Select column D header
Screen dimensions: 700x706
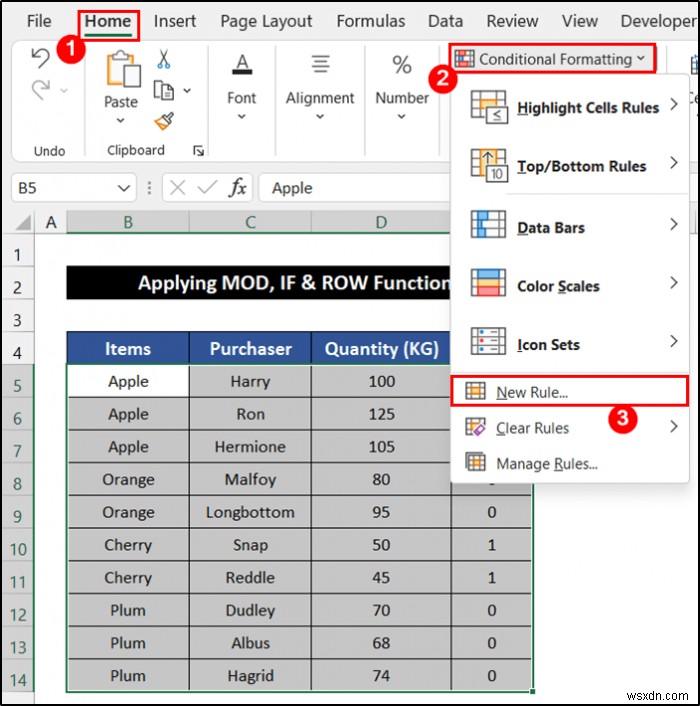381,222
